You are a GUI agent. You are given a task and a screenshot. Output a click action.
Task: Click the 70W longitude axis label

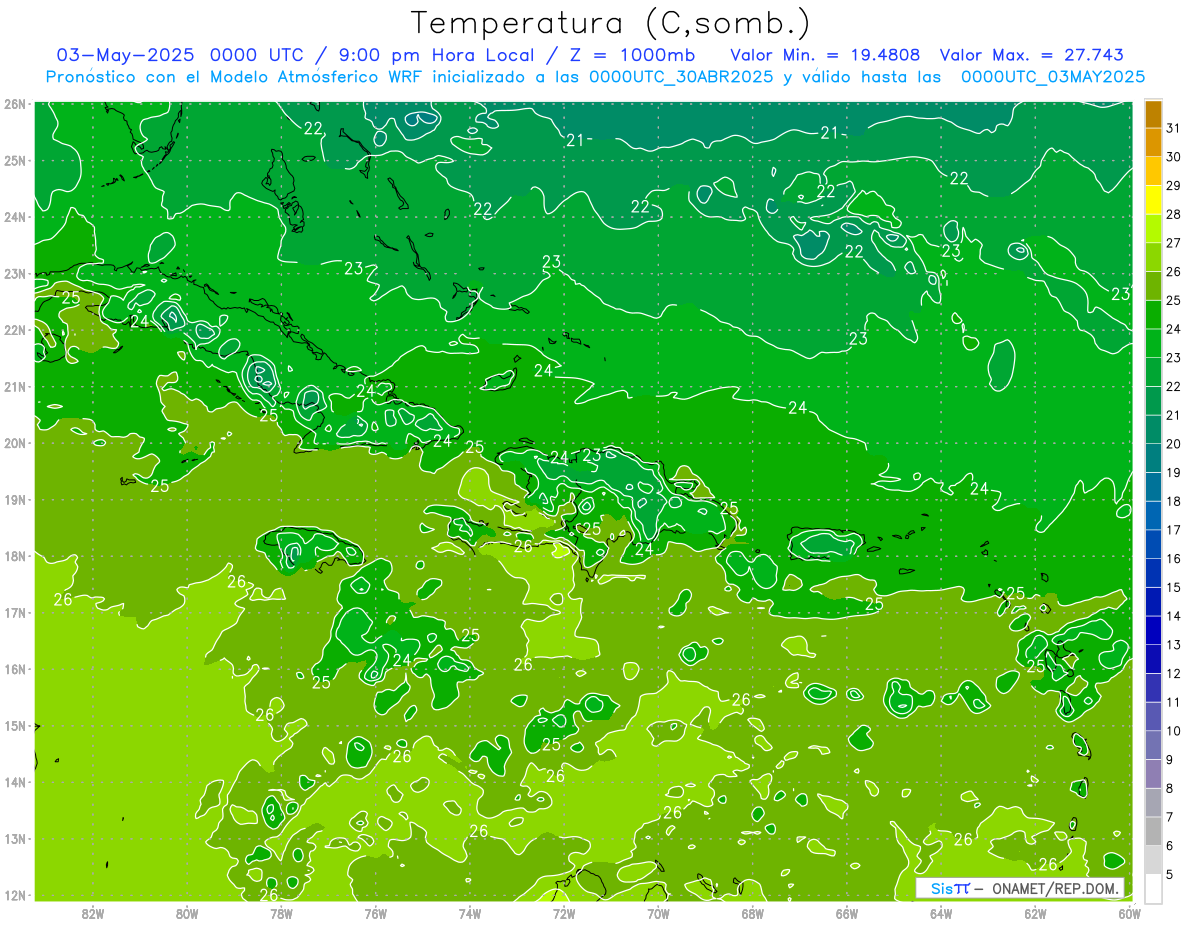click(x=658, y=913)
